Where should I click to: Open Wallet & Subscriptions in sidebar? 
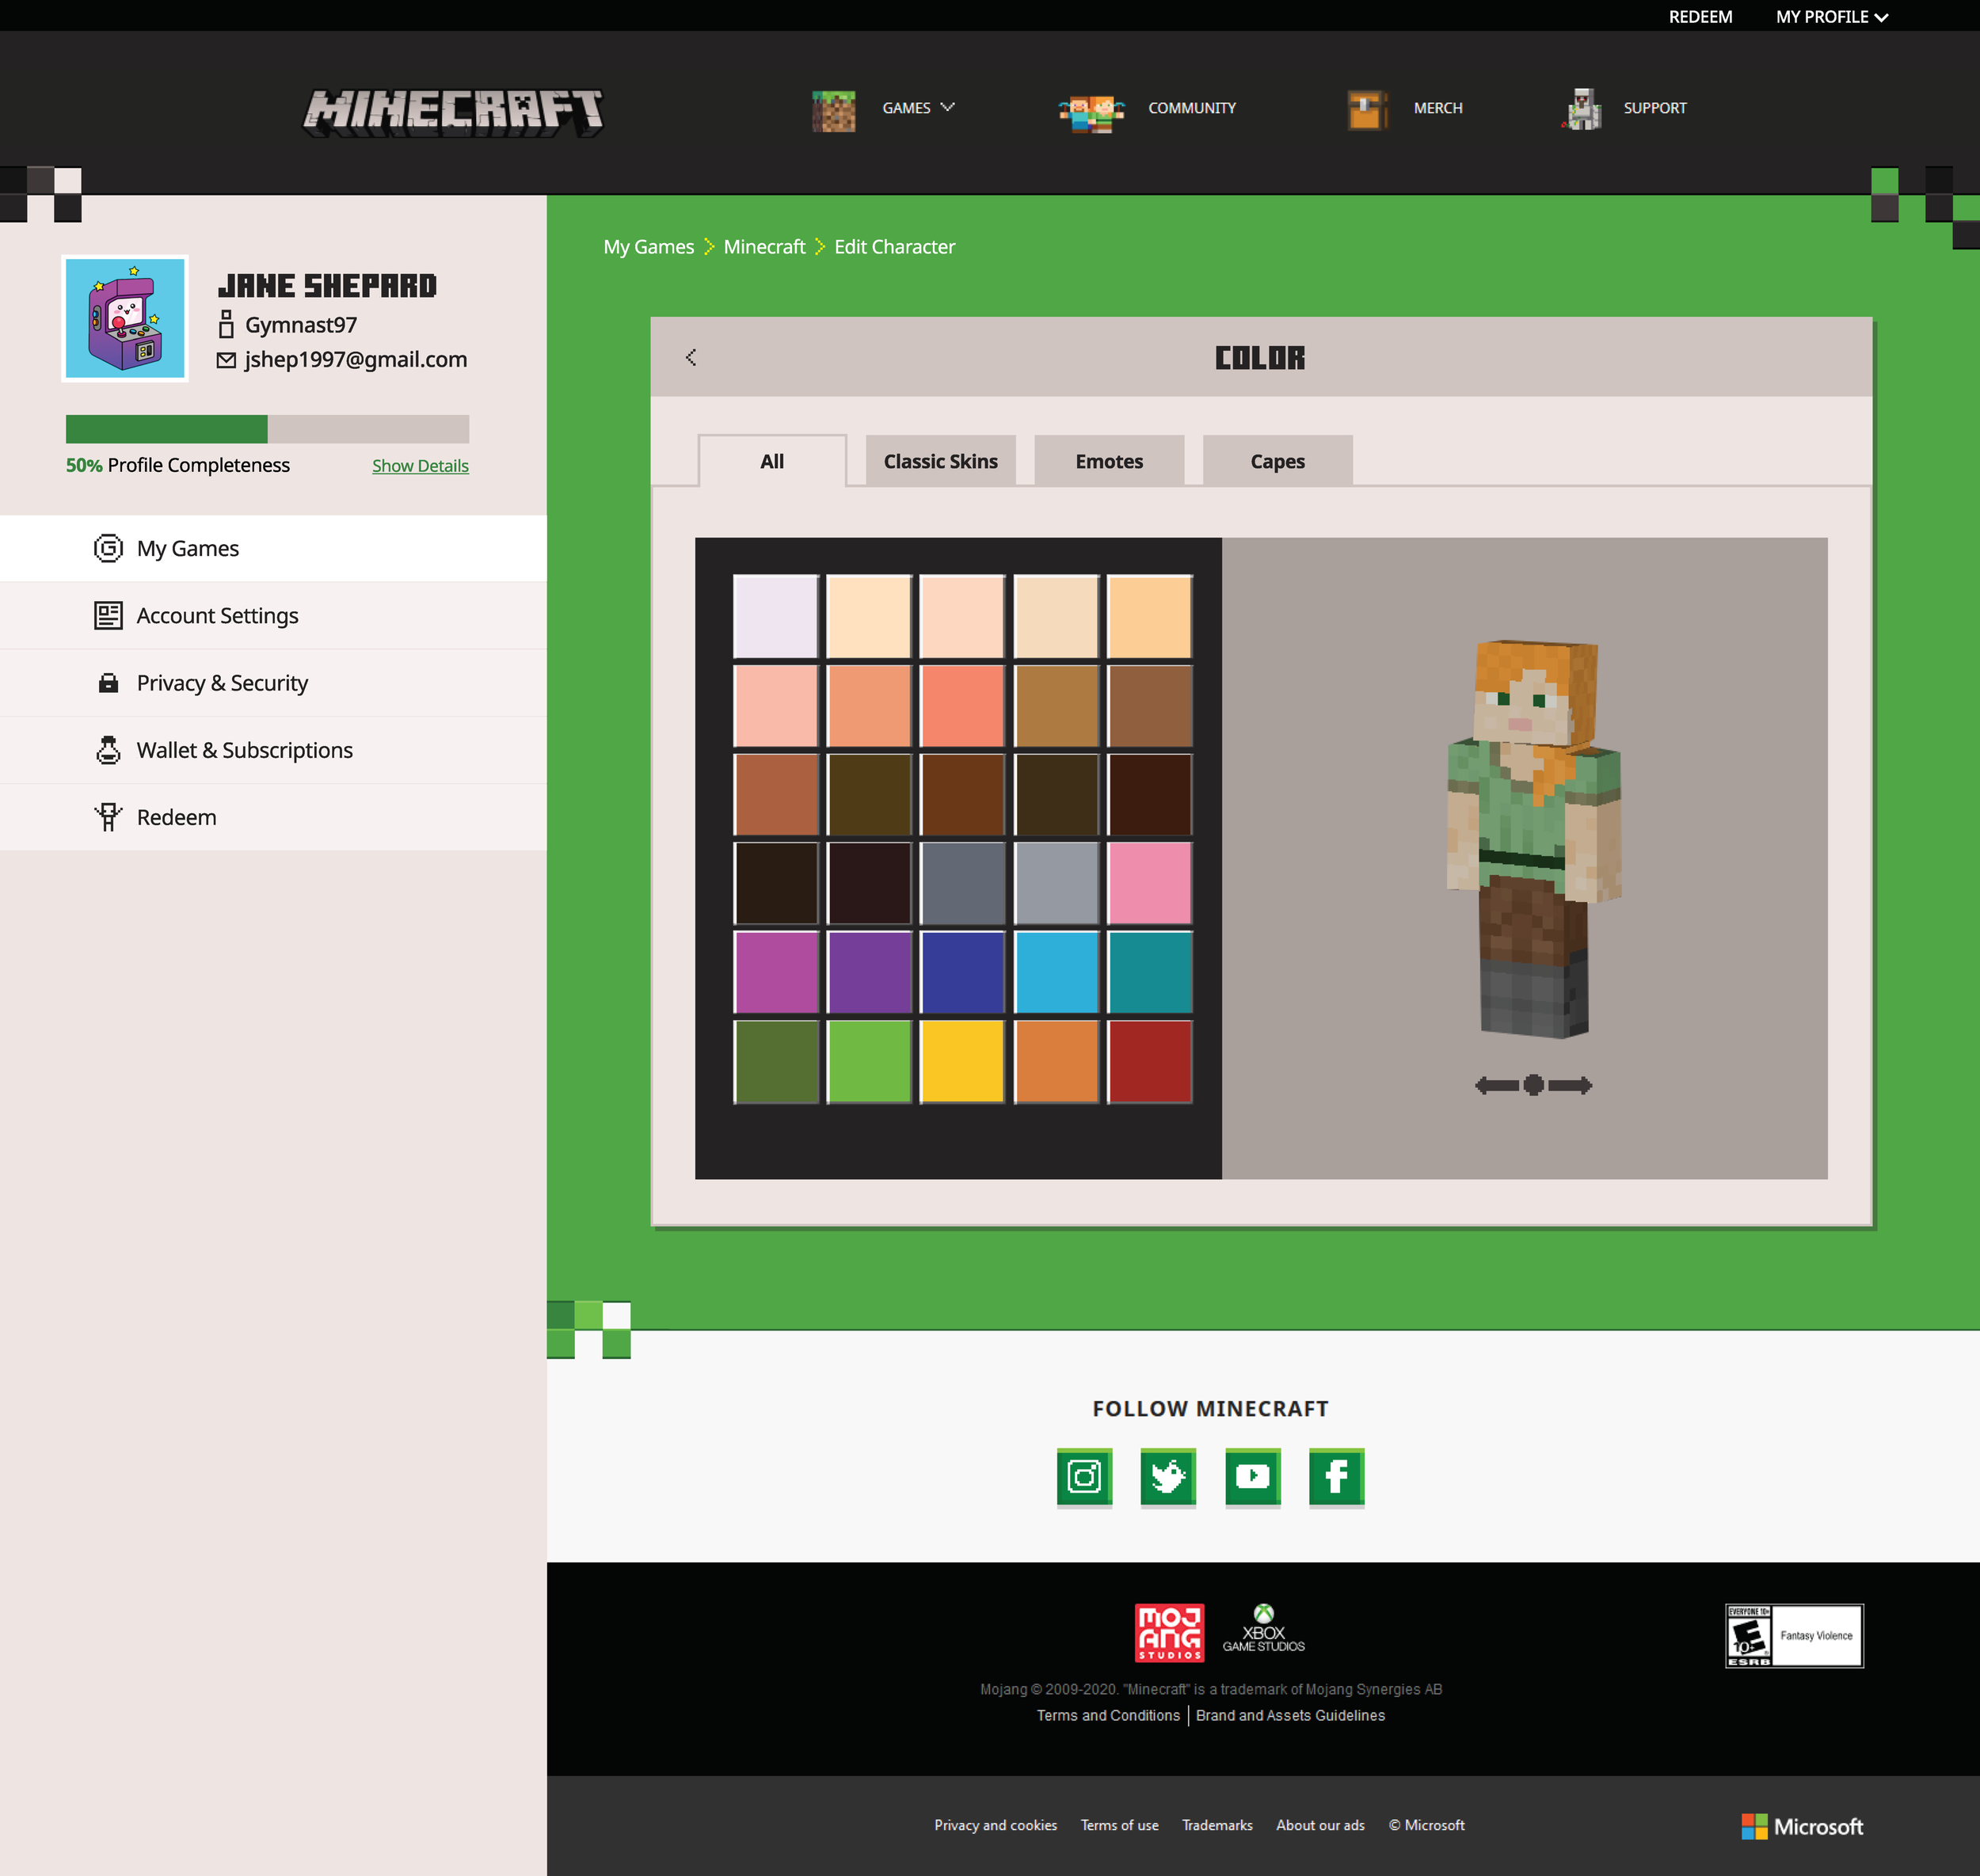[x=244, y=750]
